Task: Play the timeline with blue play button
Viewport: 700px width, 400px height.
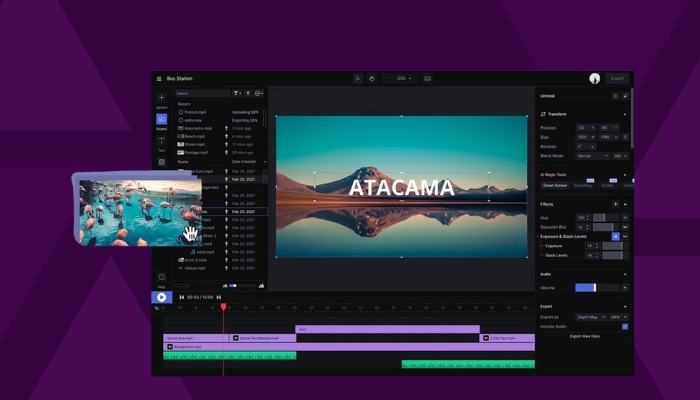Action: pyautogui.click(x=162, y=297)
